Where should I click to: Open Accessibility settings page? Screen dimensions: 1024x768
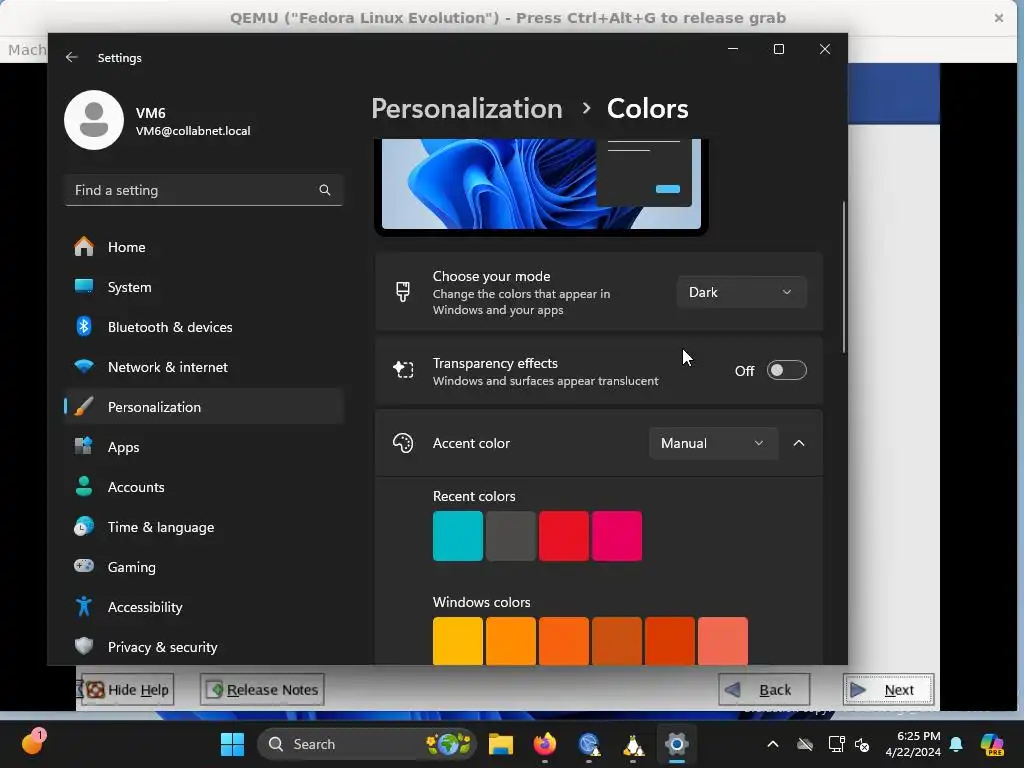click(204, 607)
